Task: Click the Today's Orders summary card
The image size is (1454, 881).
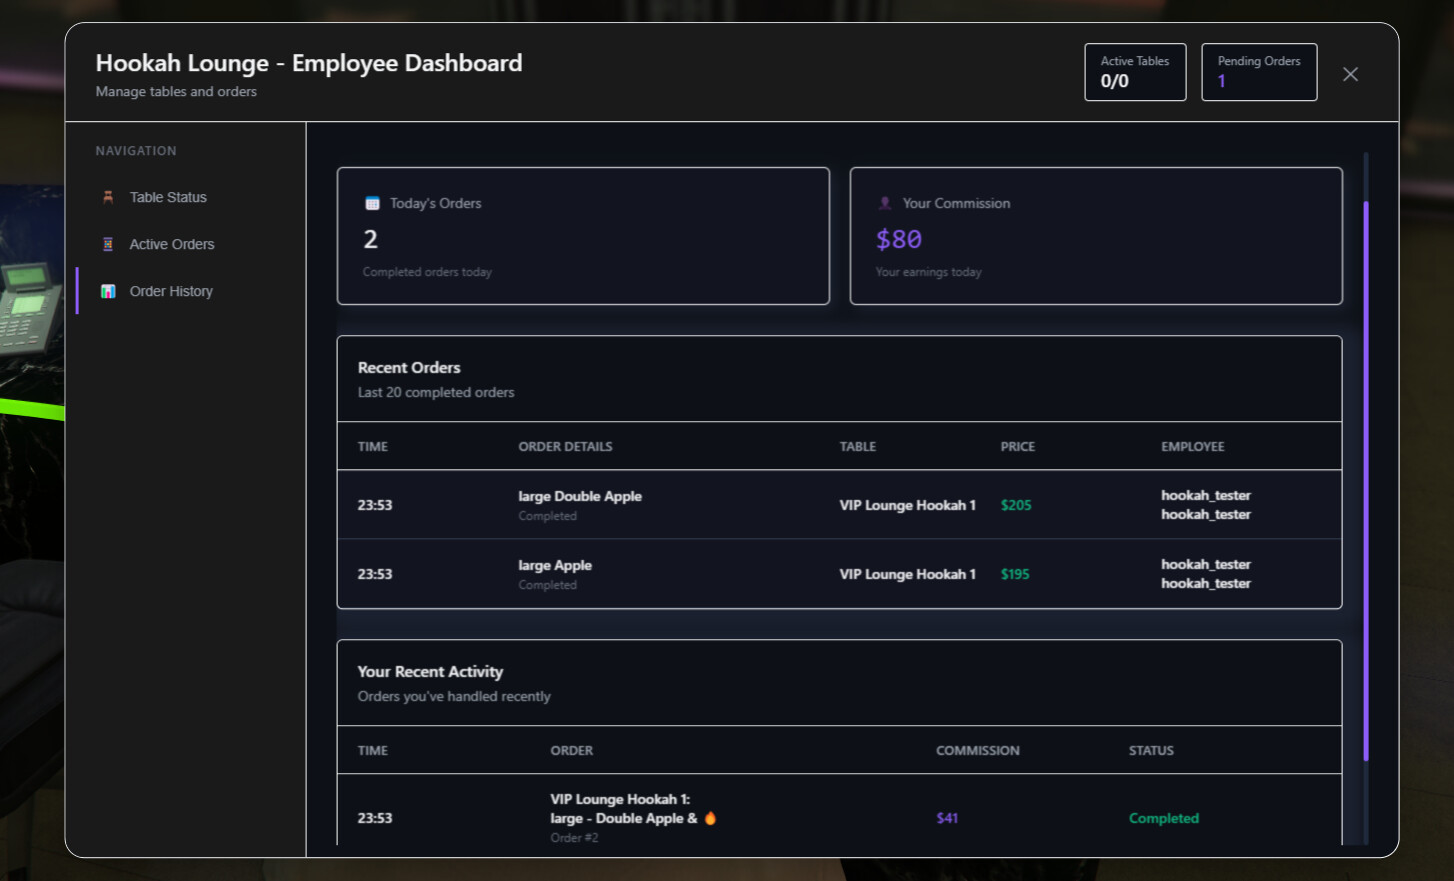Action: [x=583, y=236]
